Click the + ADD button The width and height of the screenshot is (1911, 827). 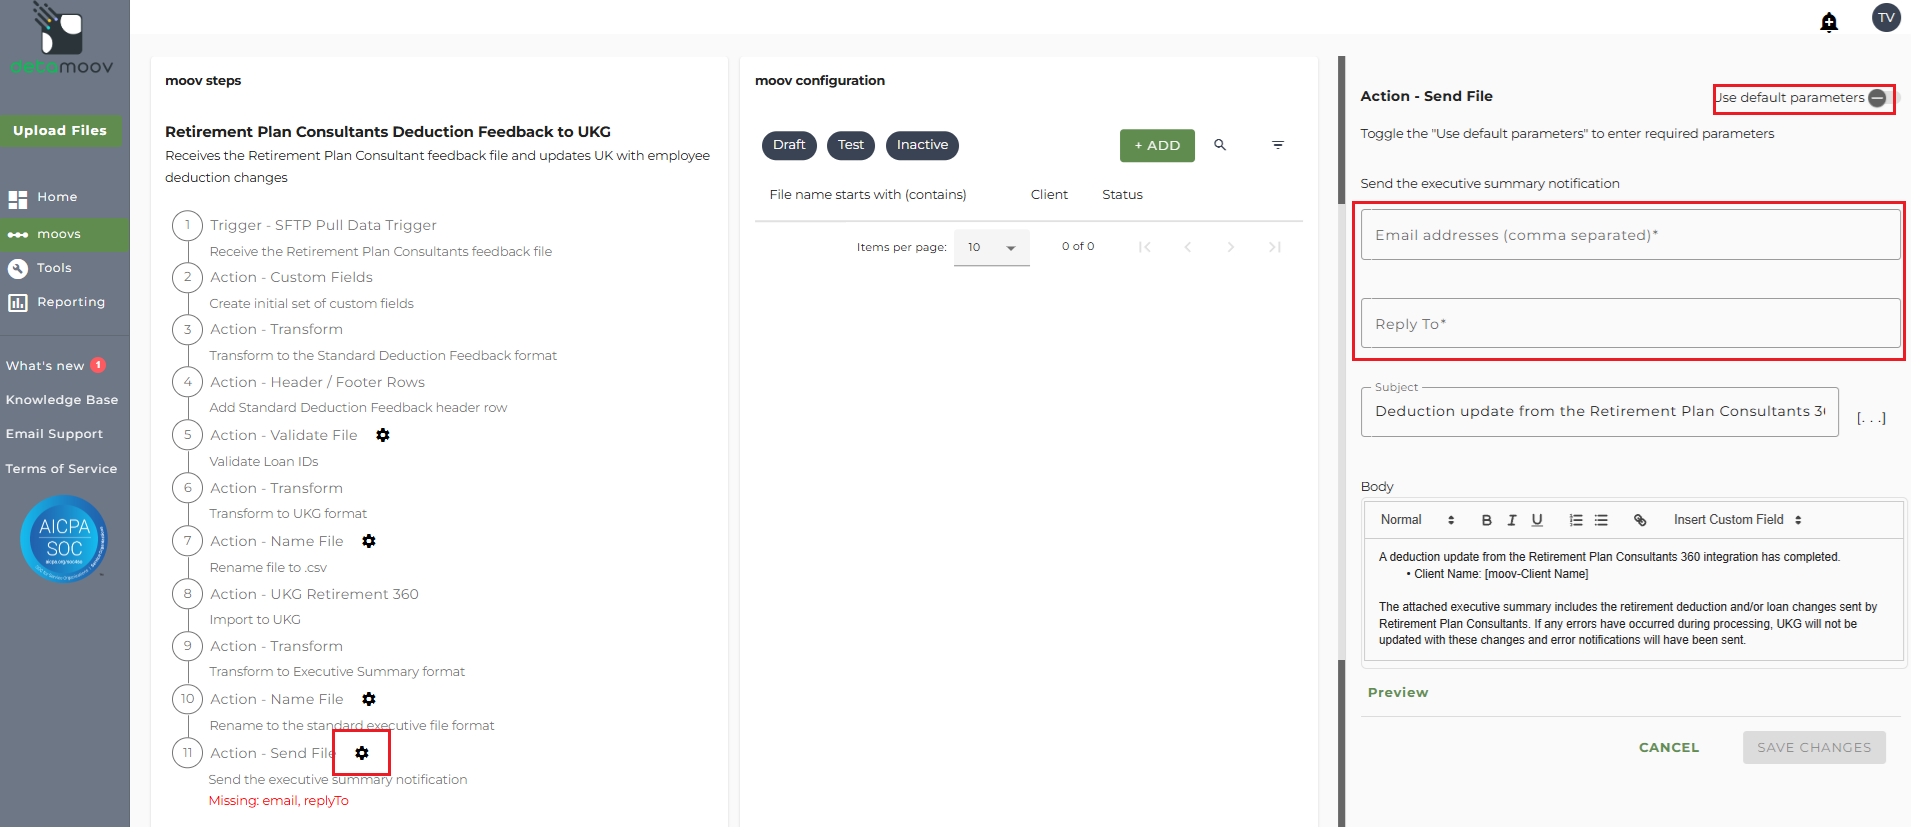pos(1157,145)
